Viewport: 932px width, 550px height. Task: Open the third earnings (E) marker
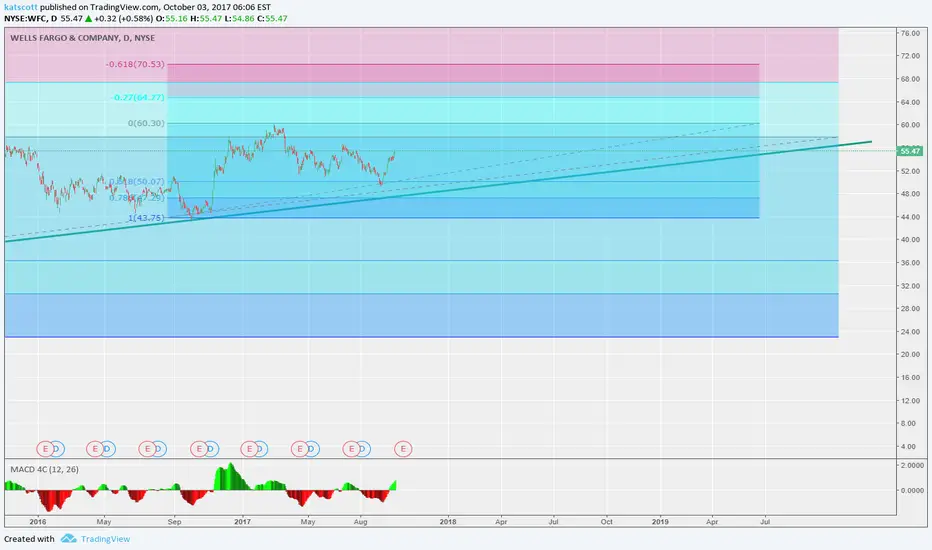[147, 449]
